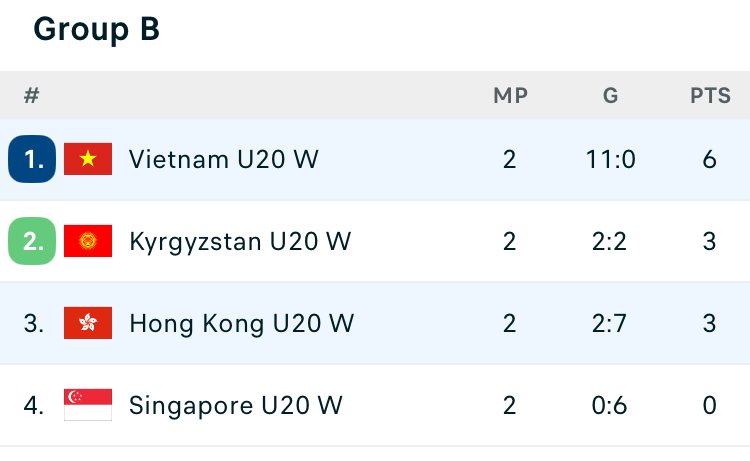Click the Kyrgyzstan flag icon

(88, 241)
